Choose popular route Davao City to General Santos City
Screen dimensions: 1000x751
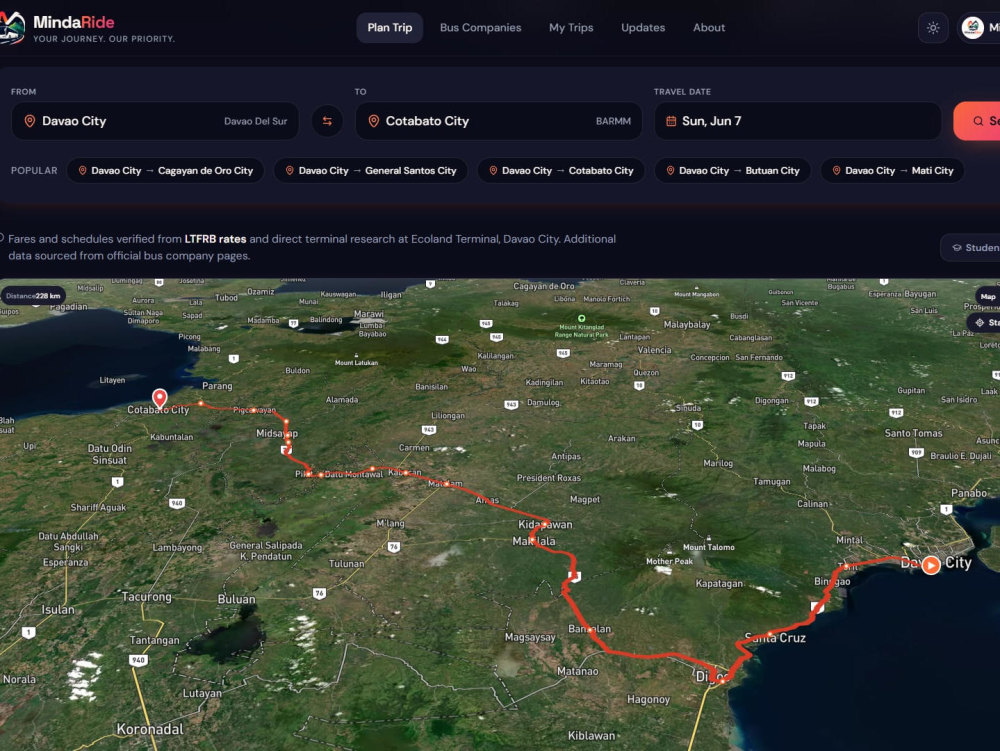[371, 171]
